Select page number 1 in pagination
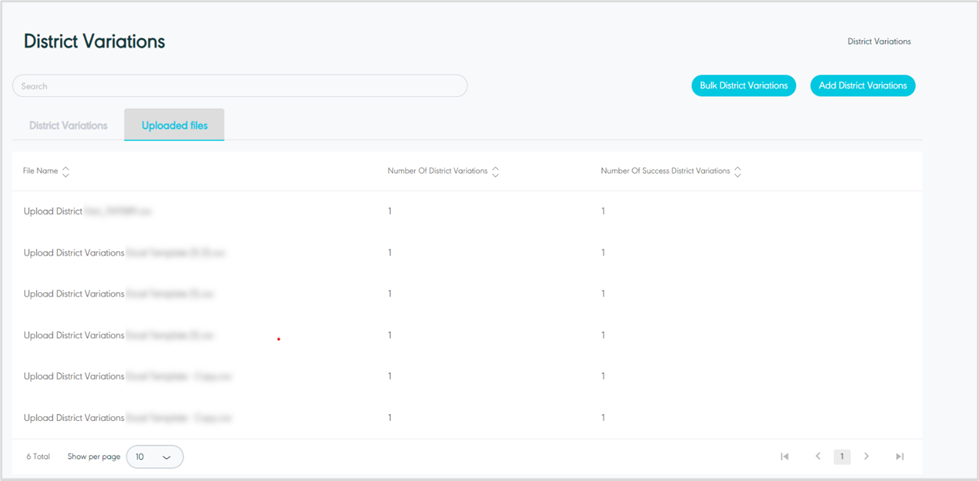This screenshot has width=979, height=481. (x=842, y=457)
